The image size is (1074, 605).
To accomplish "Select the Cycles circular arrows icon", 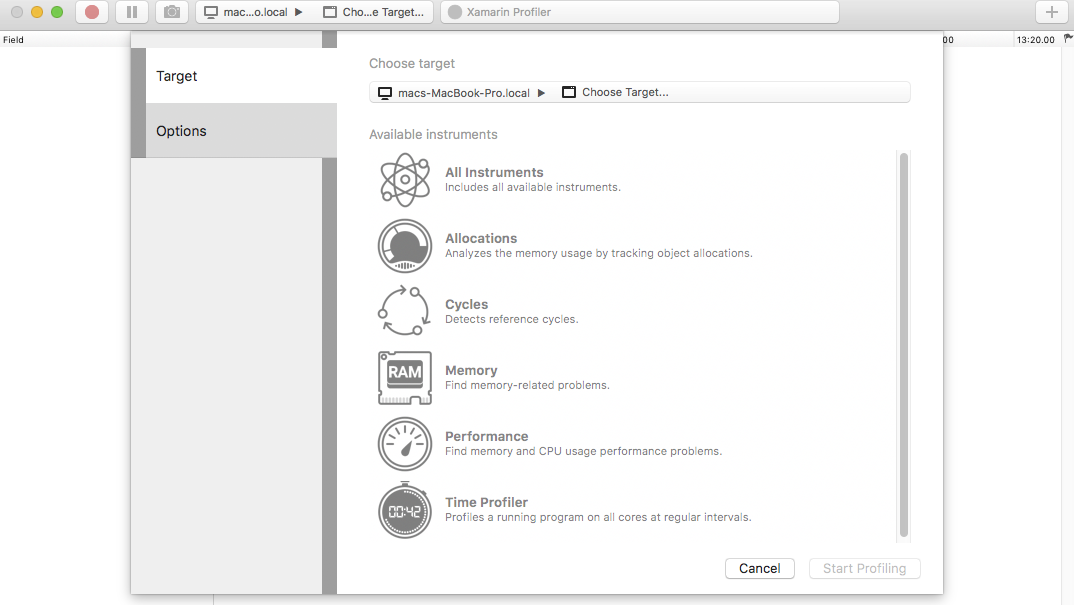I will (405, 311).
